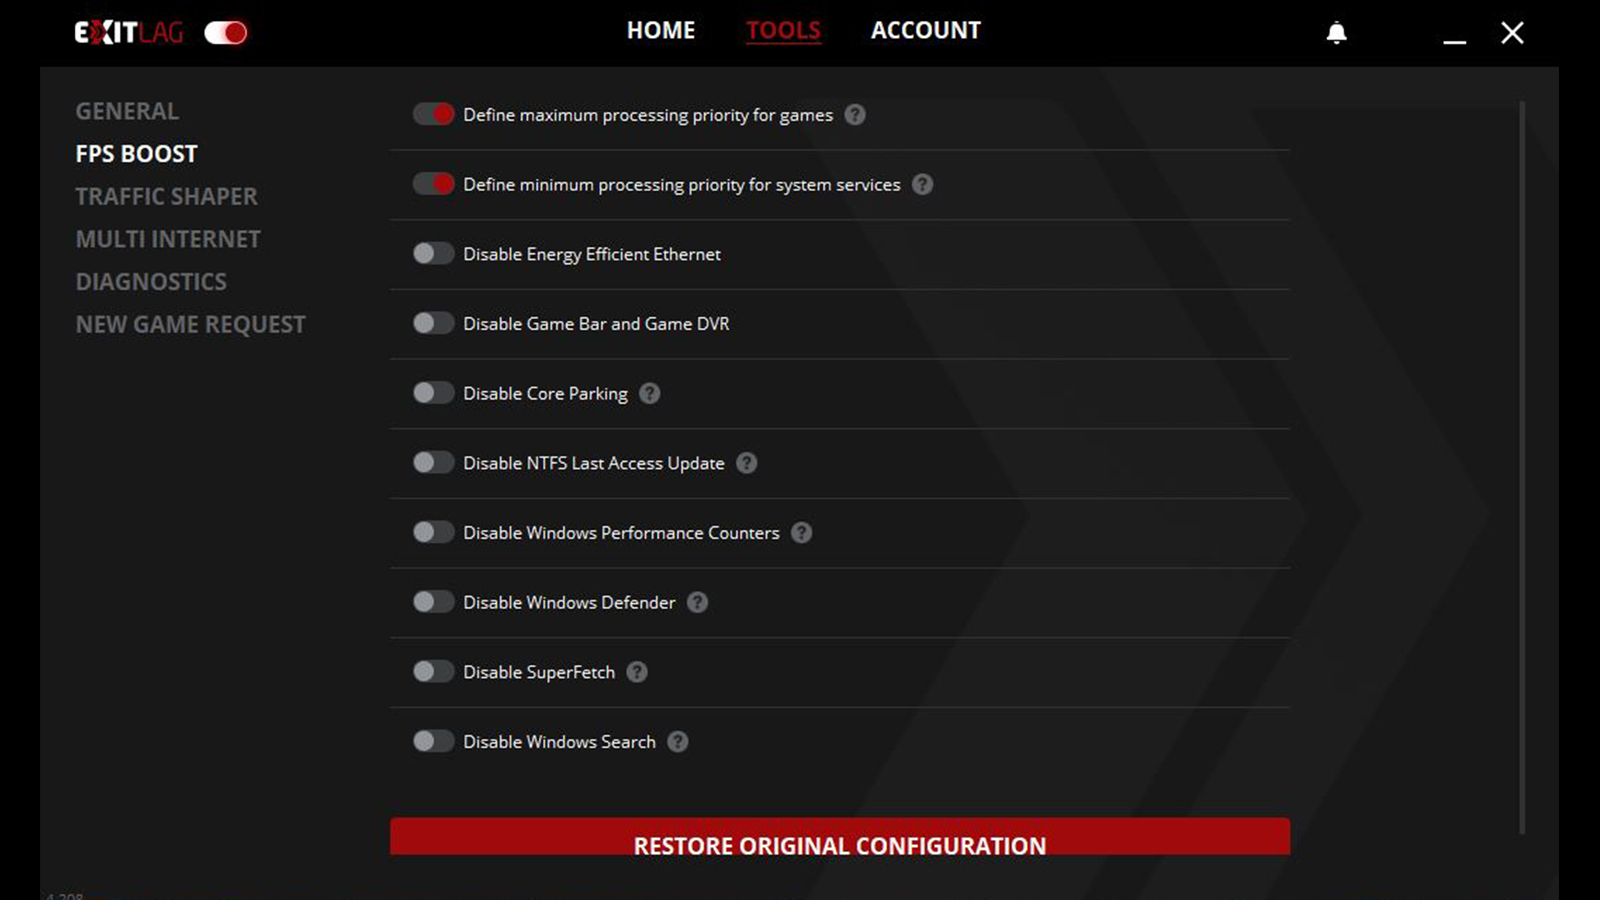Click help icon beside Disable Core Parking

click(649, 394)
